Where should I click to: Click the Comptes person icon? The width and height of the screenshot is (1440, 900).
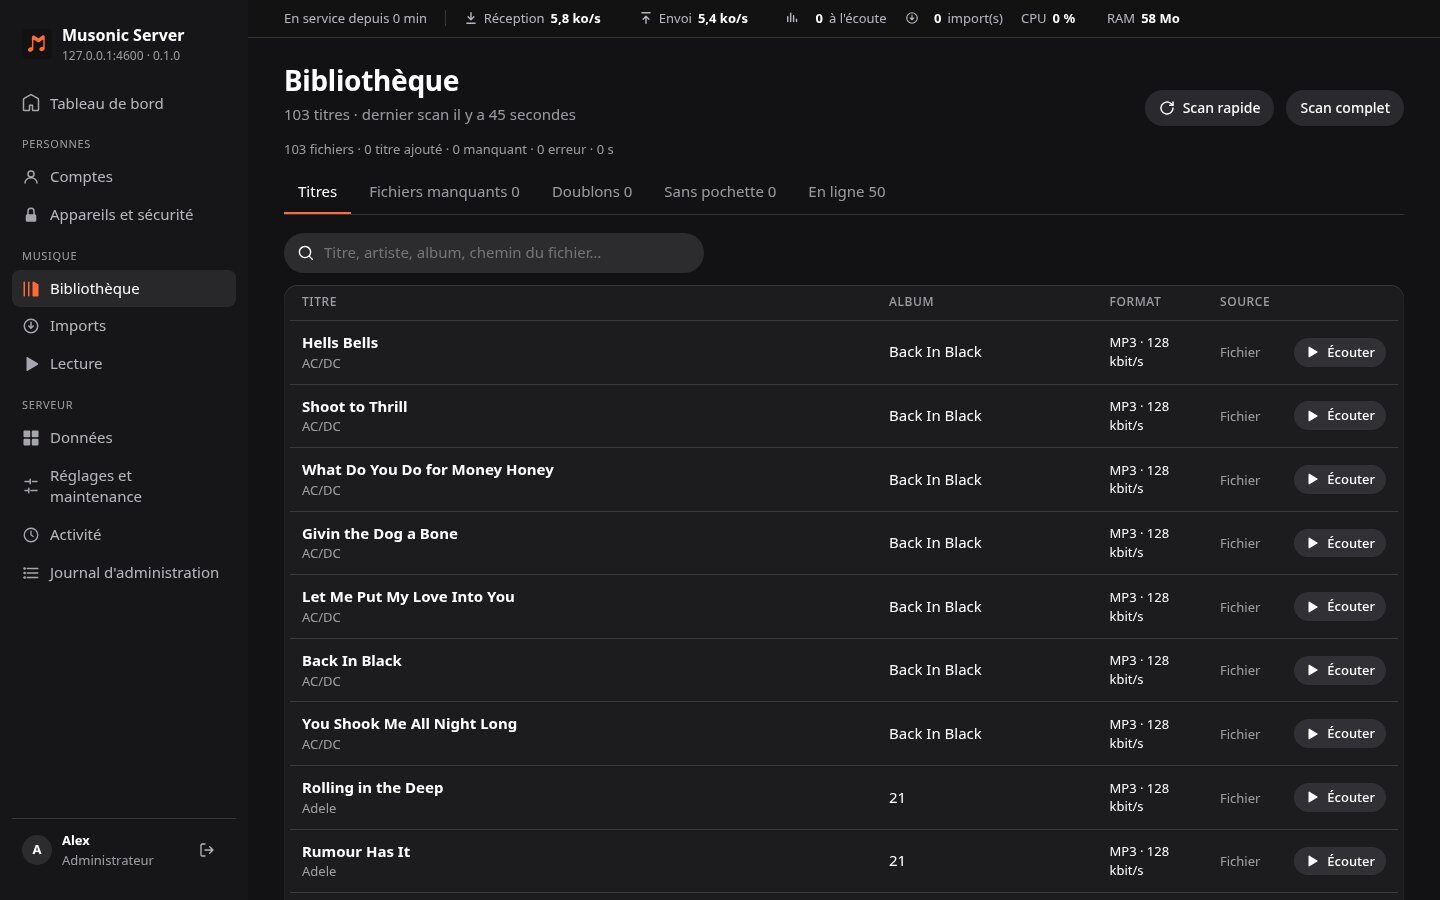31,177
